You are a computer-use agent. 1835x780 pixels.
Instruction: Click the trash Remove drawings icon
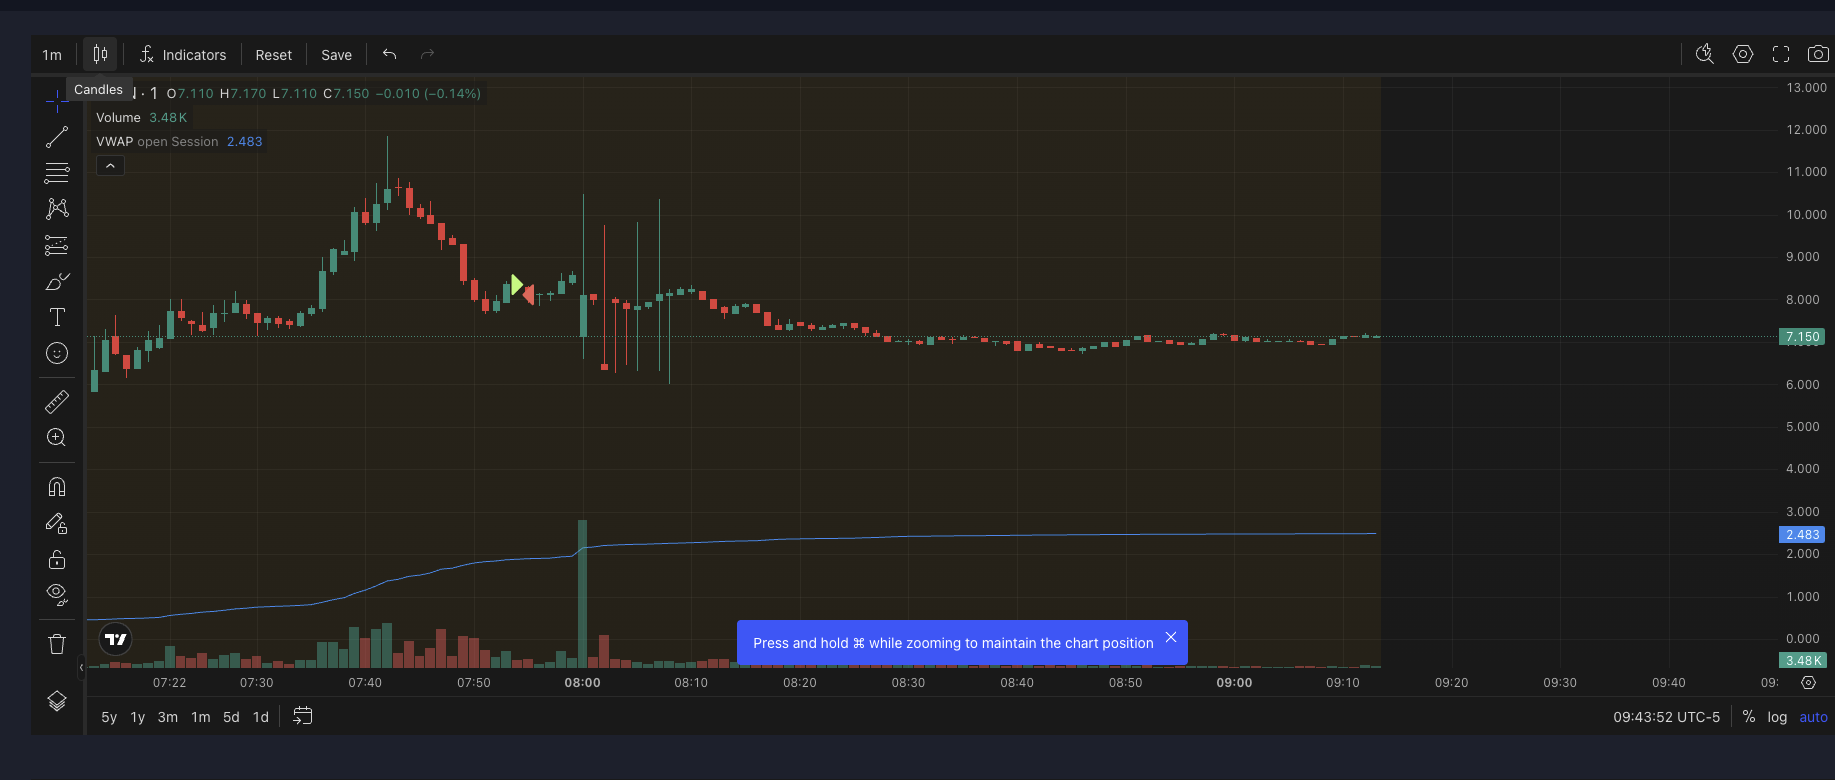[x=57, y=644]
